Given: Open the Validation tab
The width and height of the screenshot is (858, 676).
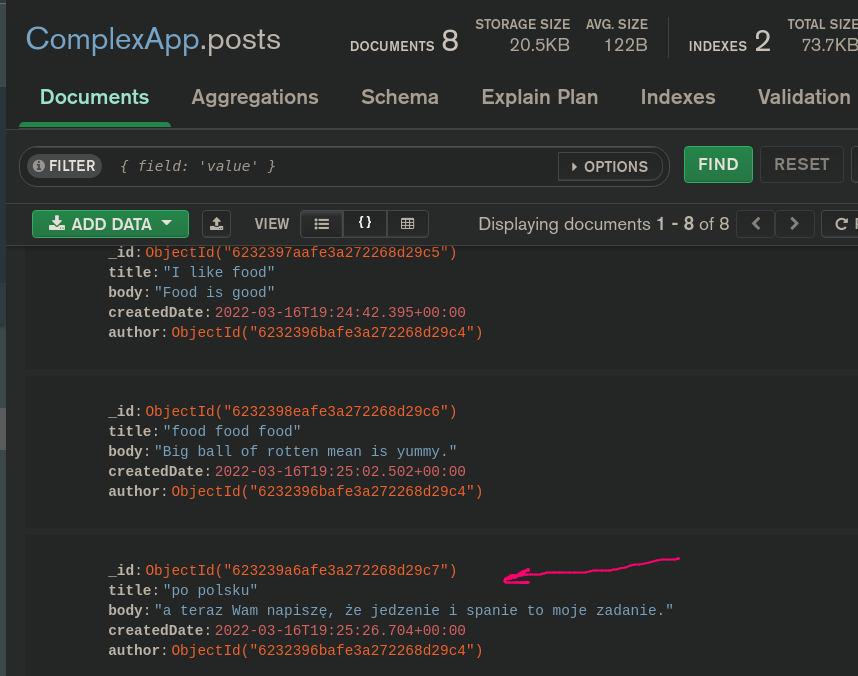Looking at the screenshot, I should (x=804, y=97).
